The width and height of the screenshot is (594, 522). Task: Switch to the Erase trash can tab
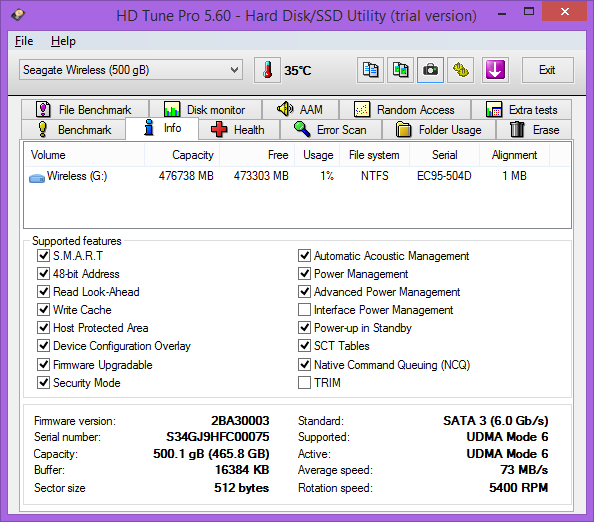point(534,130)
